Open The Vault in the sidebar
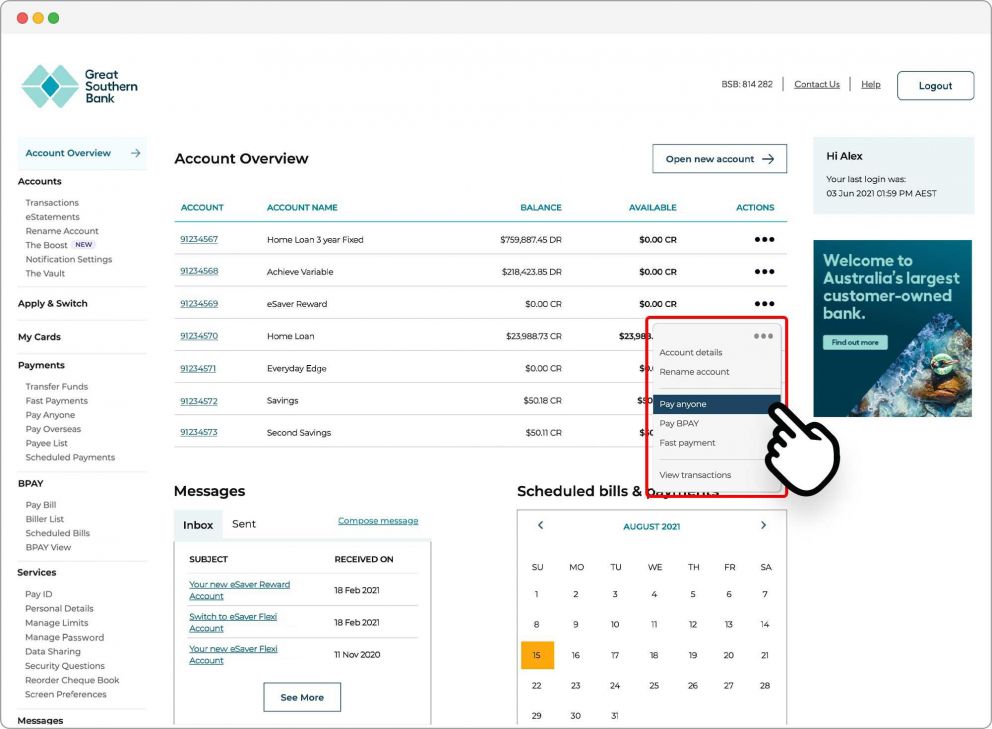The width and height of the screenshot is (992, 729). 45,273
